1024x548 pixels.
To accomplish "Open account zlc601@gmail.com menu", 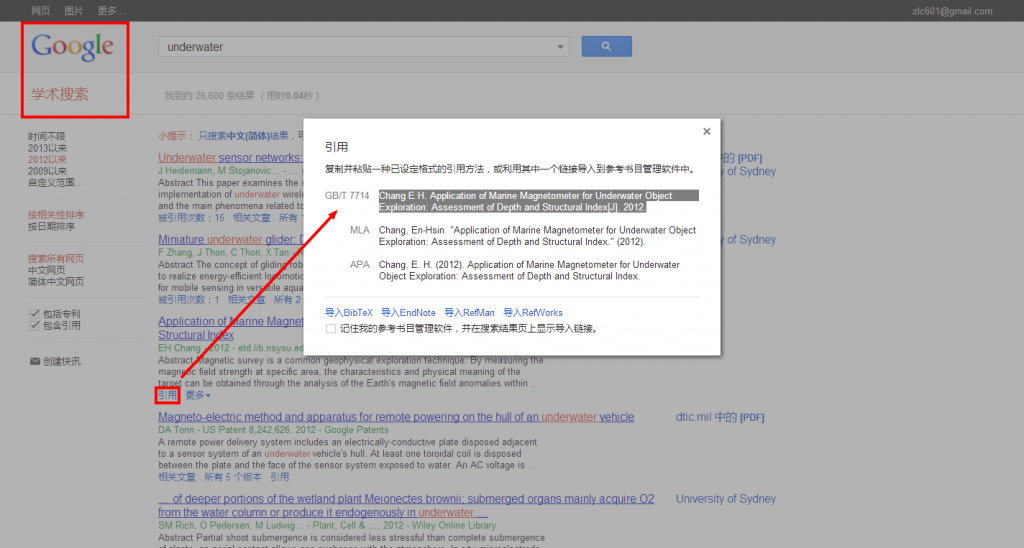I will pos(952,10).
